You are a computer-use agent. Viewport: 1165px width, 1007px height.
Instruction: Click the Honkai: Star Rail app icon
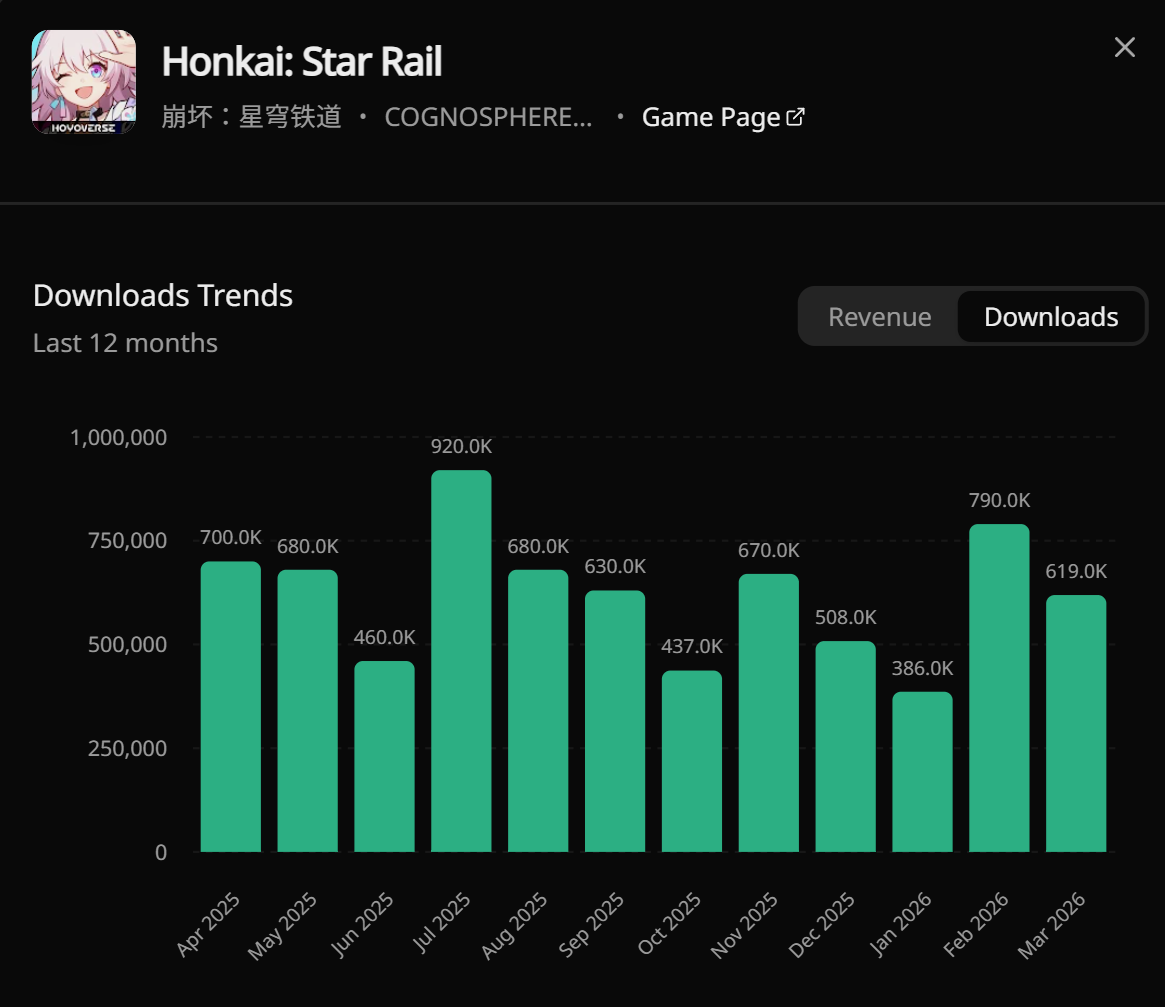[84, 82]
